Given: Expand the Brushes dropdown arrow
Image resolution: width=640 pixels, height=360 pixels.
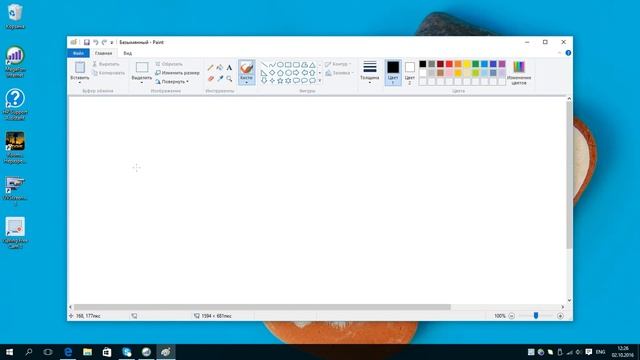Looking at the screenshot, I should point(247,82).
